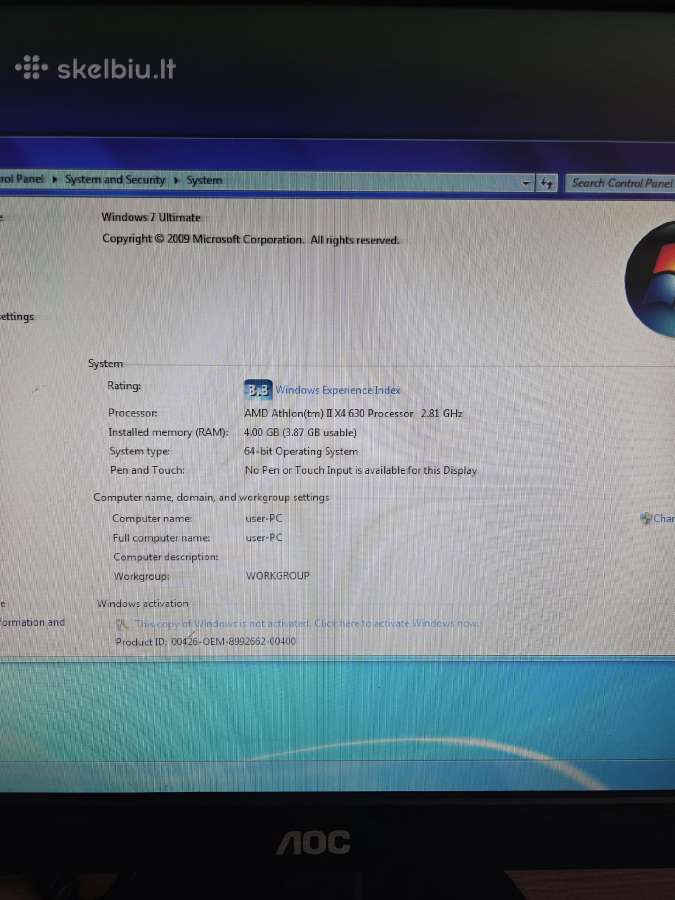Select the No Pen or Touch Input text
Viewport: 675px width, 900px height.
360,470
